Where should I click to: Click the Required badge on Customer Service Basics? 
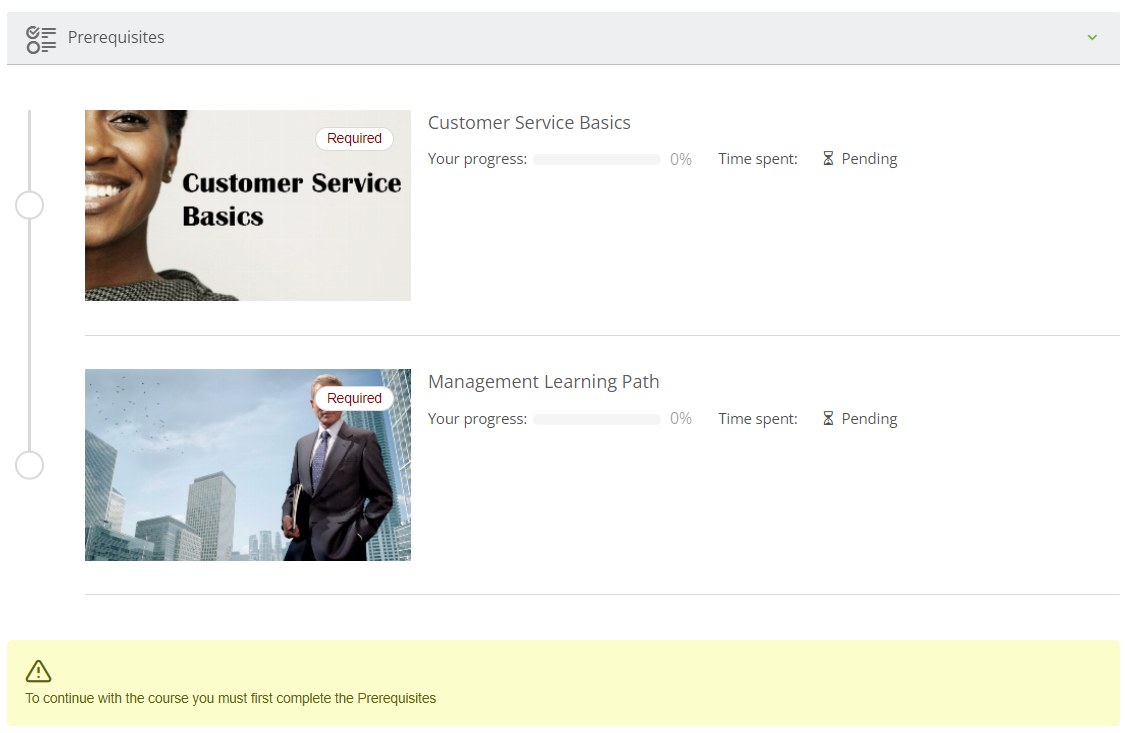point(354,138)
